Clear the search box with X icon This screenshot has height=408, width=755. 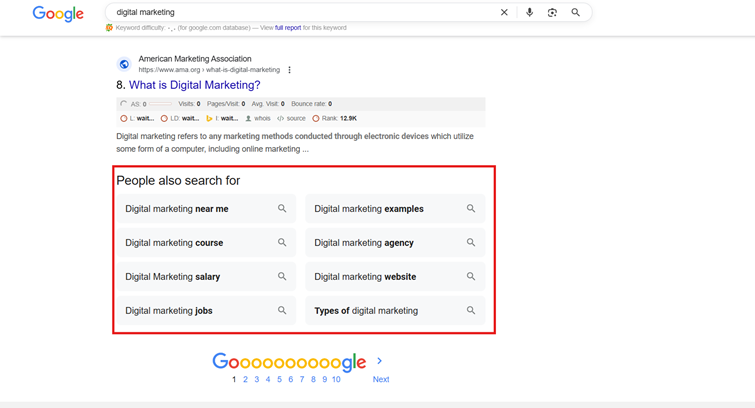tap(504, 13)
